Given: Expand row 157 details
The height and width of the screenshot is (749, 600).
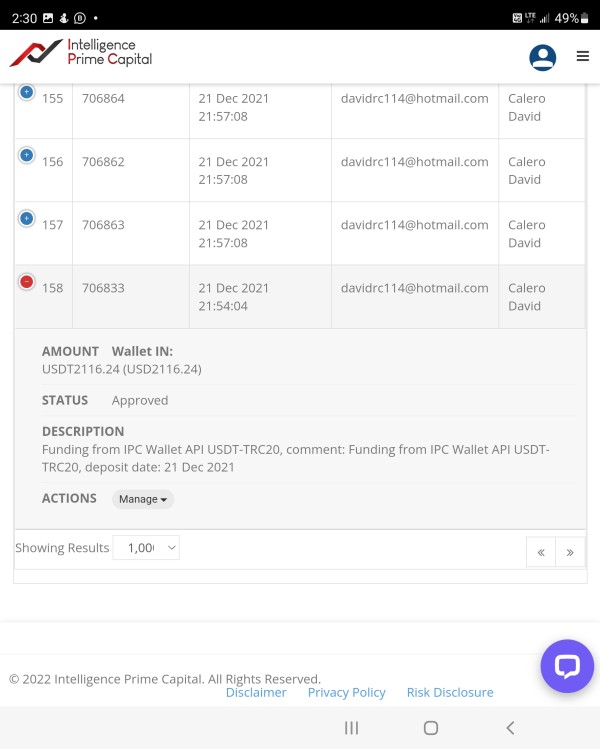Looking at the screenshot, I should point(27,218).
